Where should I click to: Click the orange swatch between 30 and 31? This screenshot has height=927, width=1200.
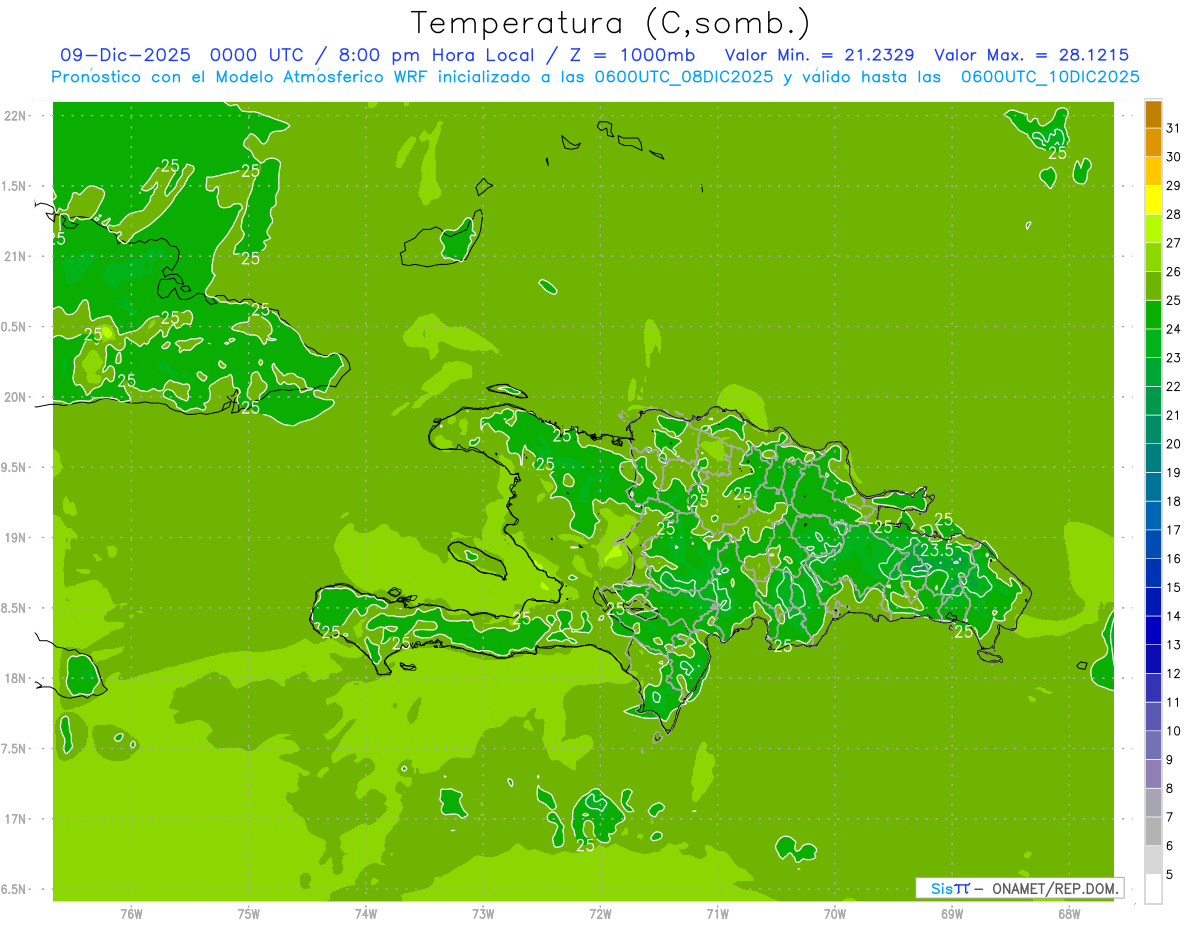coord(1153,142)
